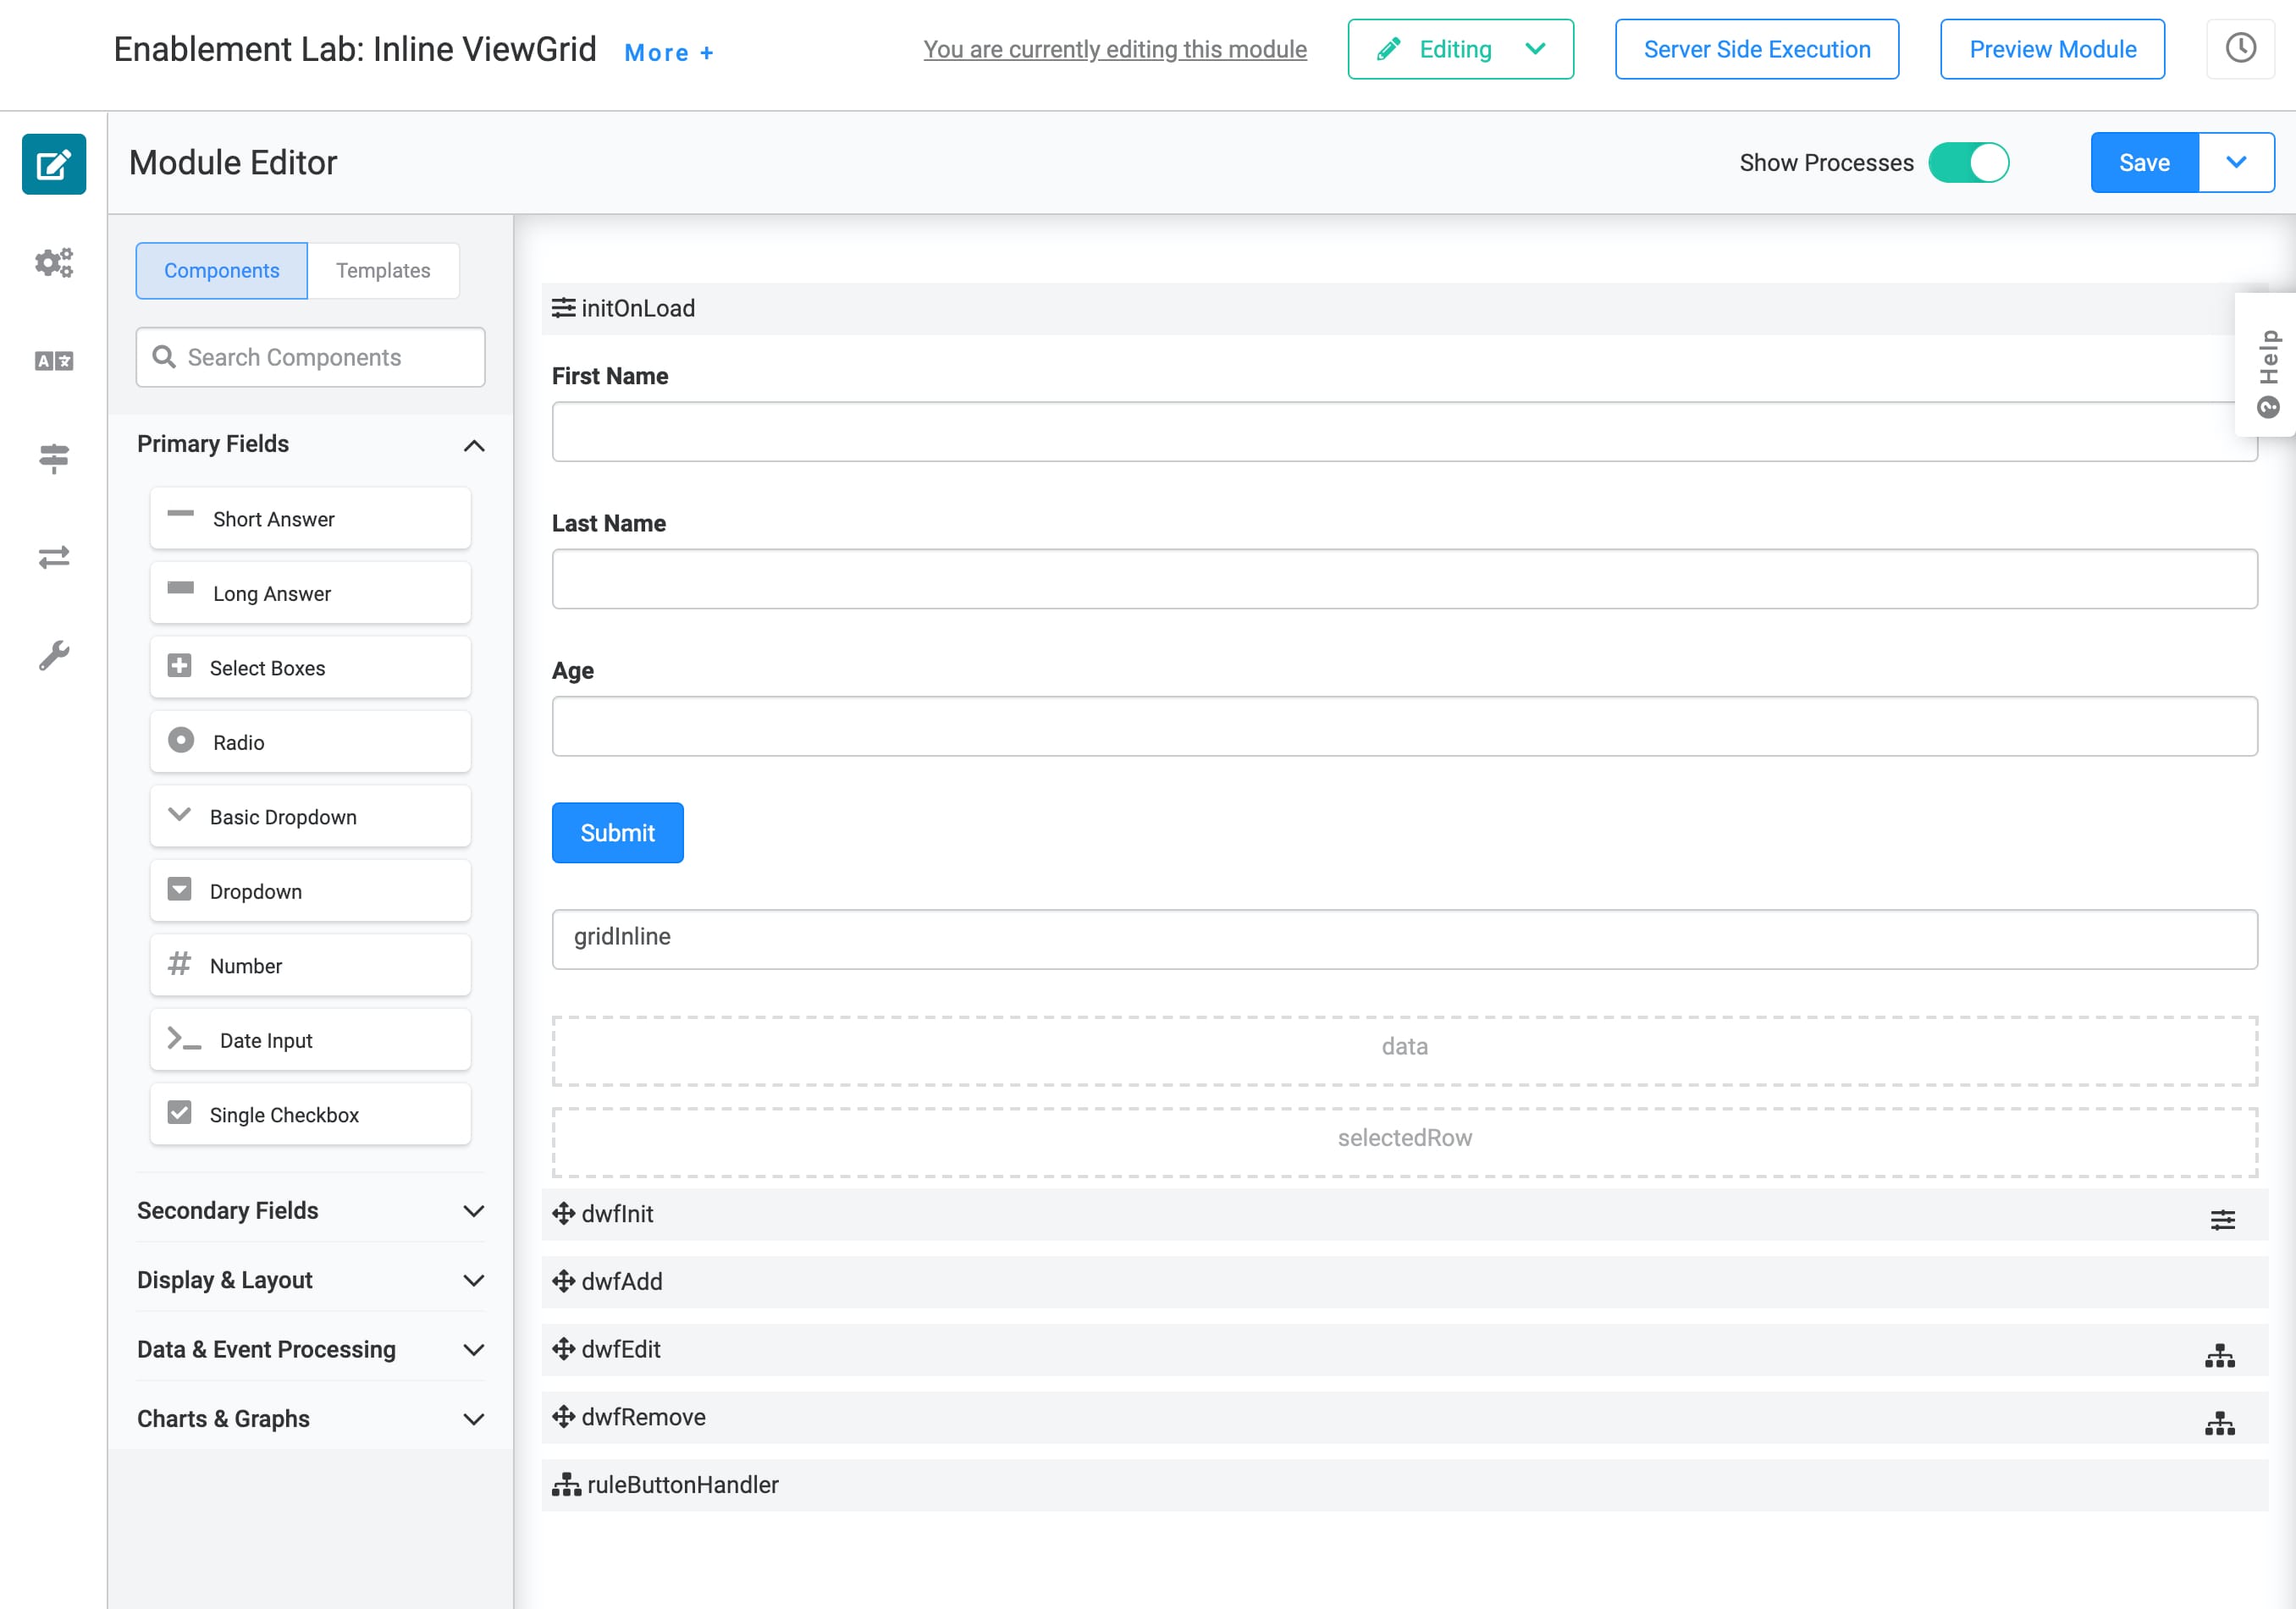Open the wrench tools sidebar icon
The image size is (2296, 1609).
[x=54, y=655]
